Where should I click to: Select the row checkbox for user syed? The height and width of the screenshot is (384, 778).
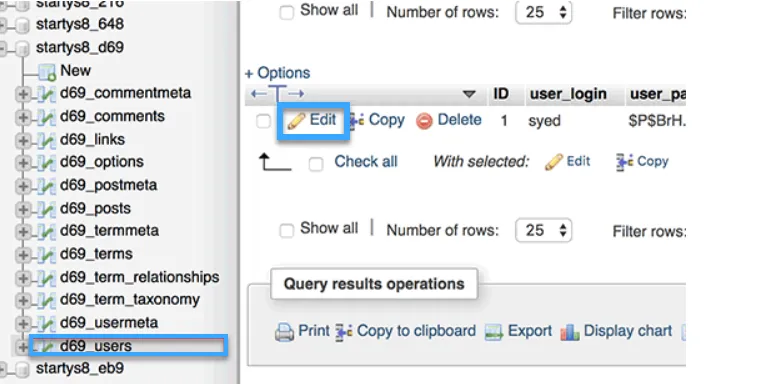pos(263,122)
